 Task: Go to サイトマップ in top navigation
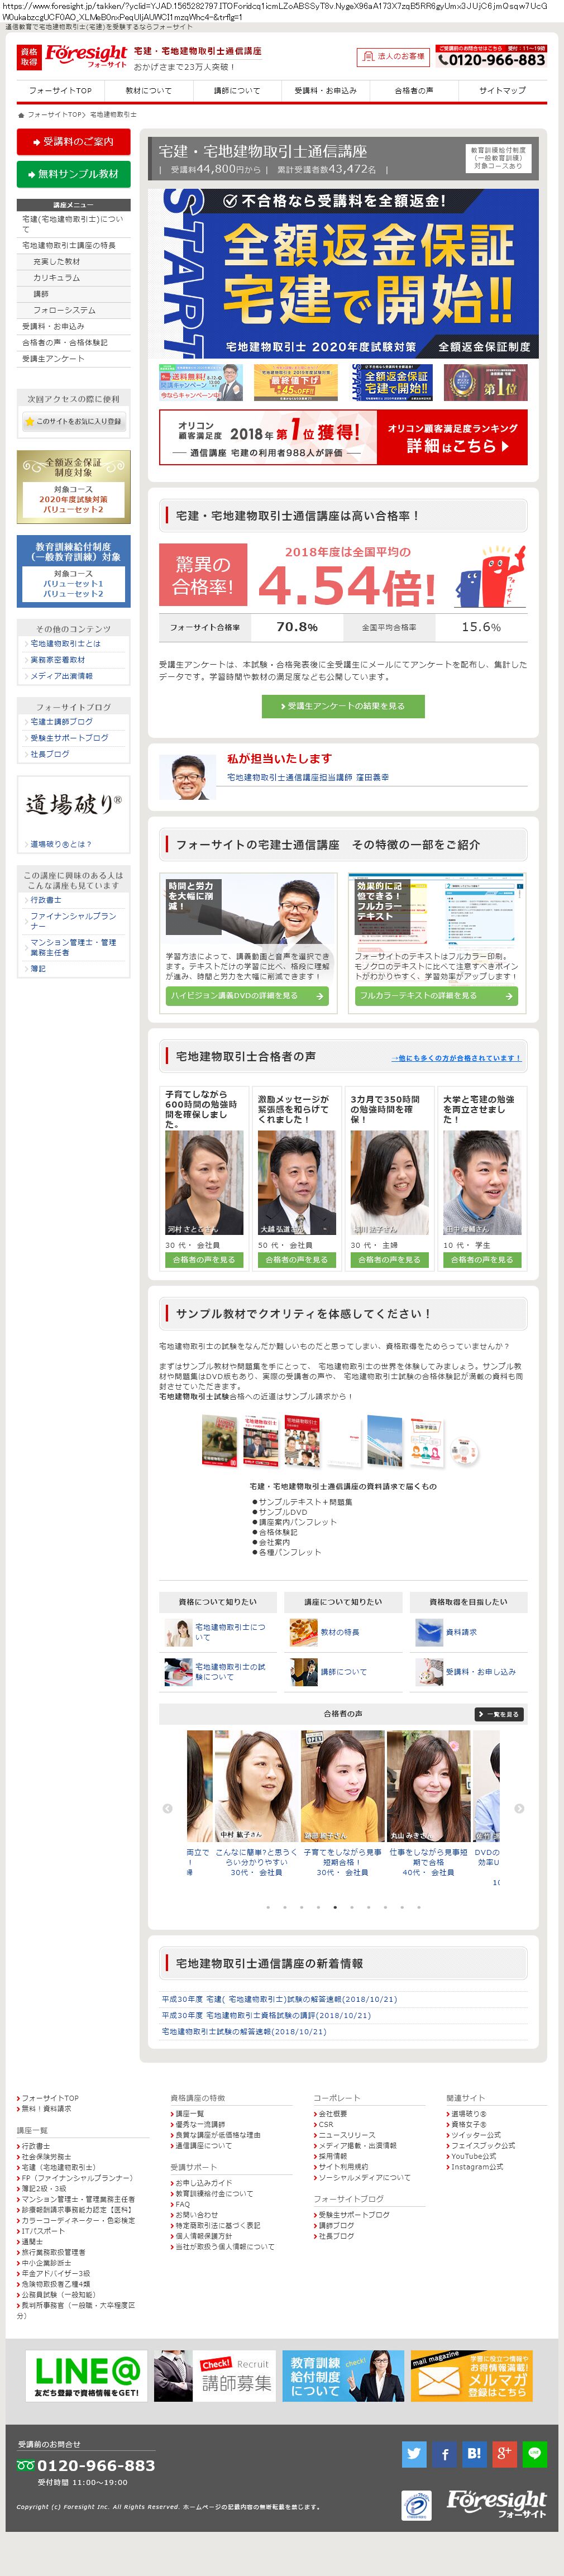[x=502, y=90]
